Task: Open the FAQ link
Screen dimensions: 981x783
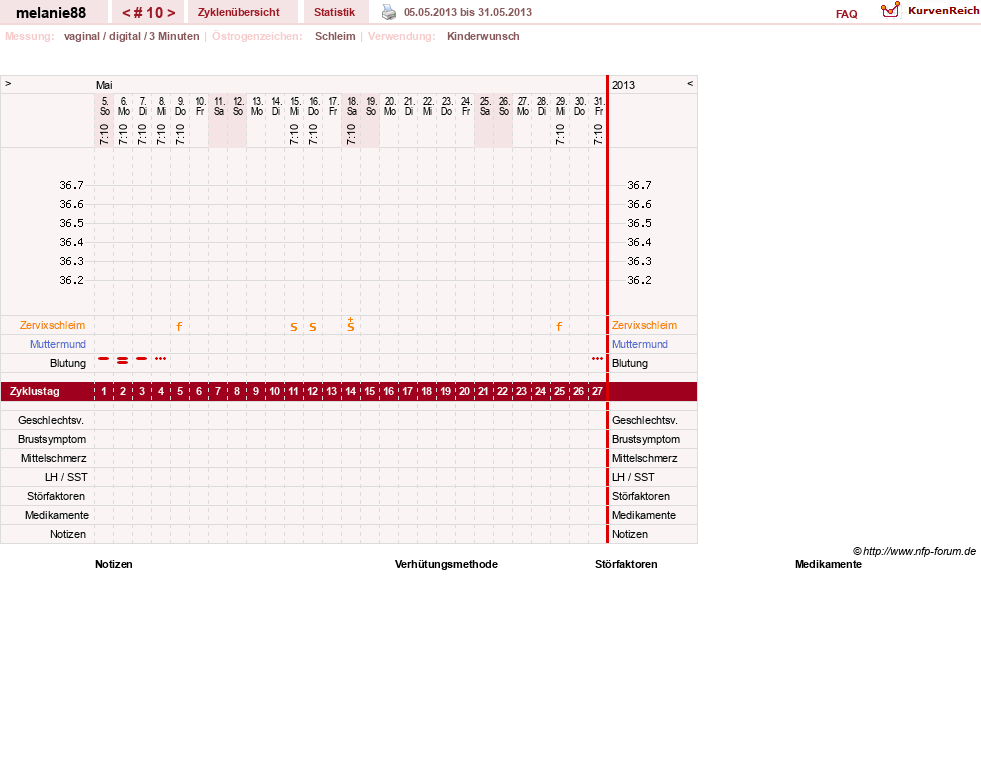Action: coord(846,14)
